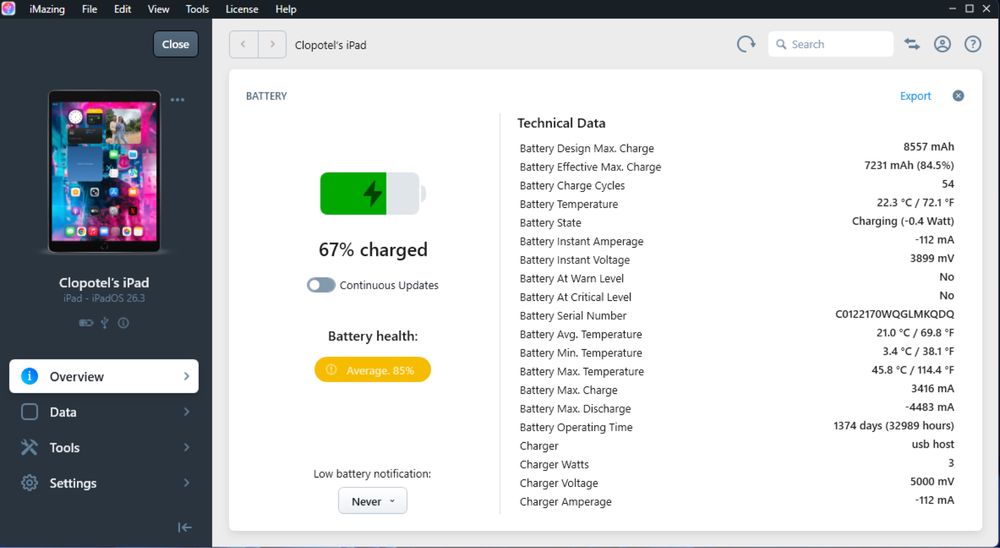Screen dimensions: 1000x548
Task: Collapse the sidebar with the arrow icon
Action: click(x=185, y=527)
